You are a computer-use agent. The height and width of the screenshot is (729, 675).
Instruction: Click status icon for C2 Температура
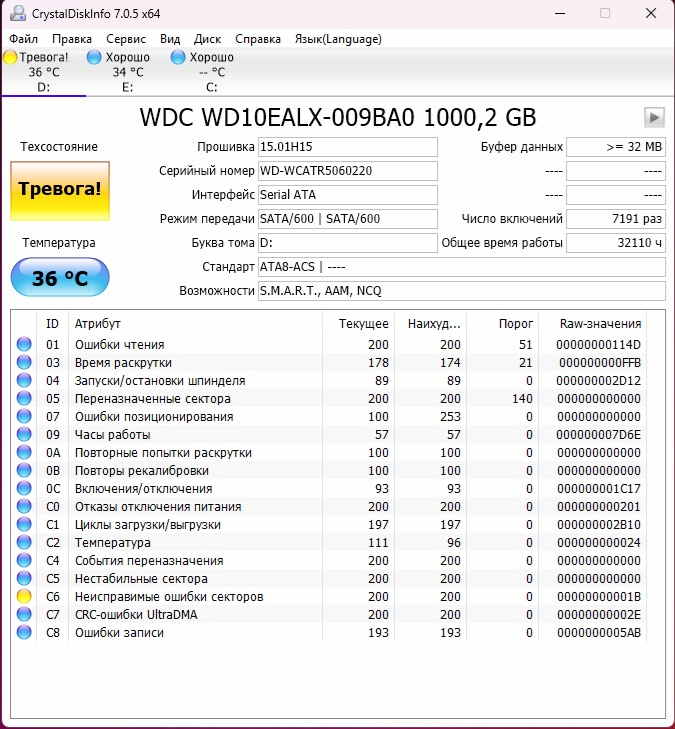click(24, 542)
